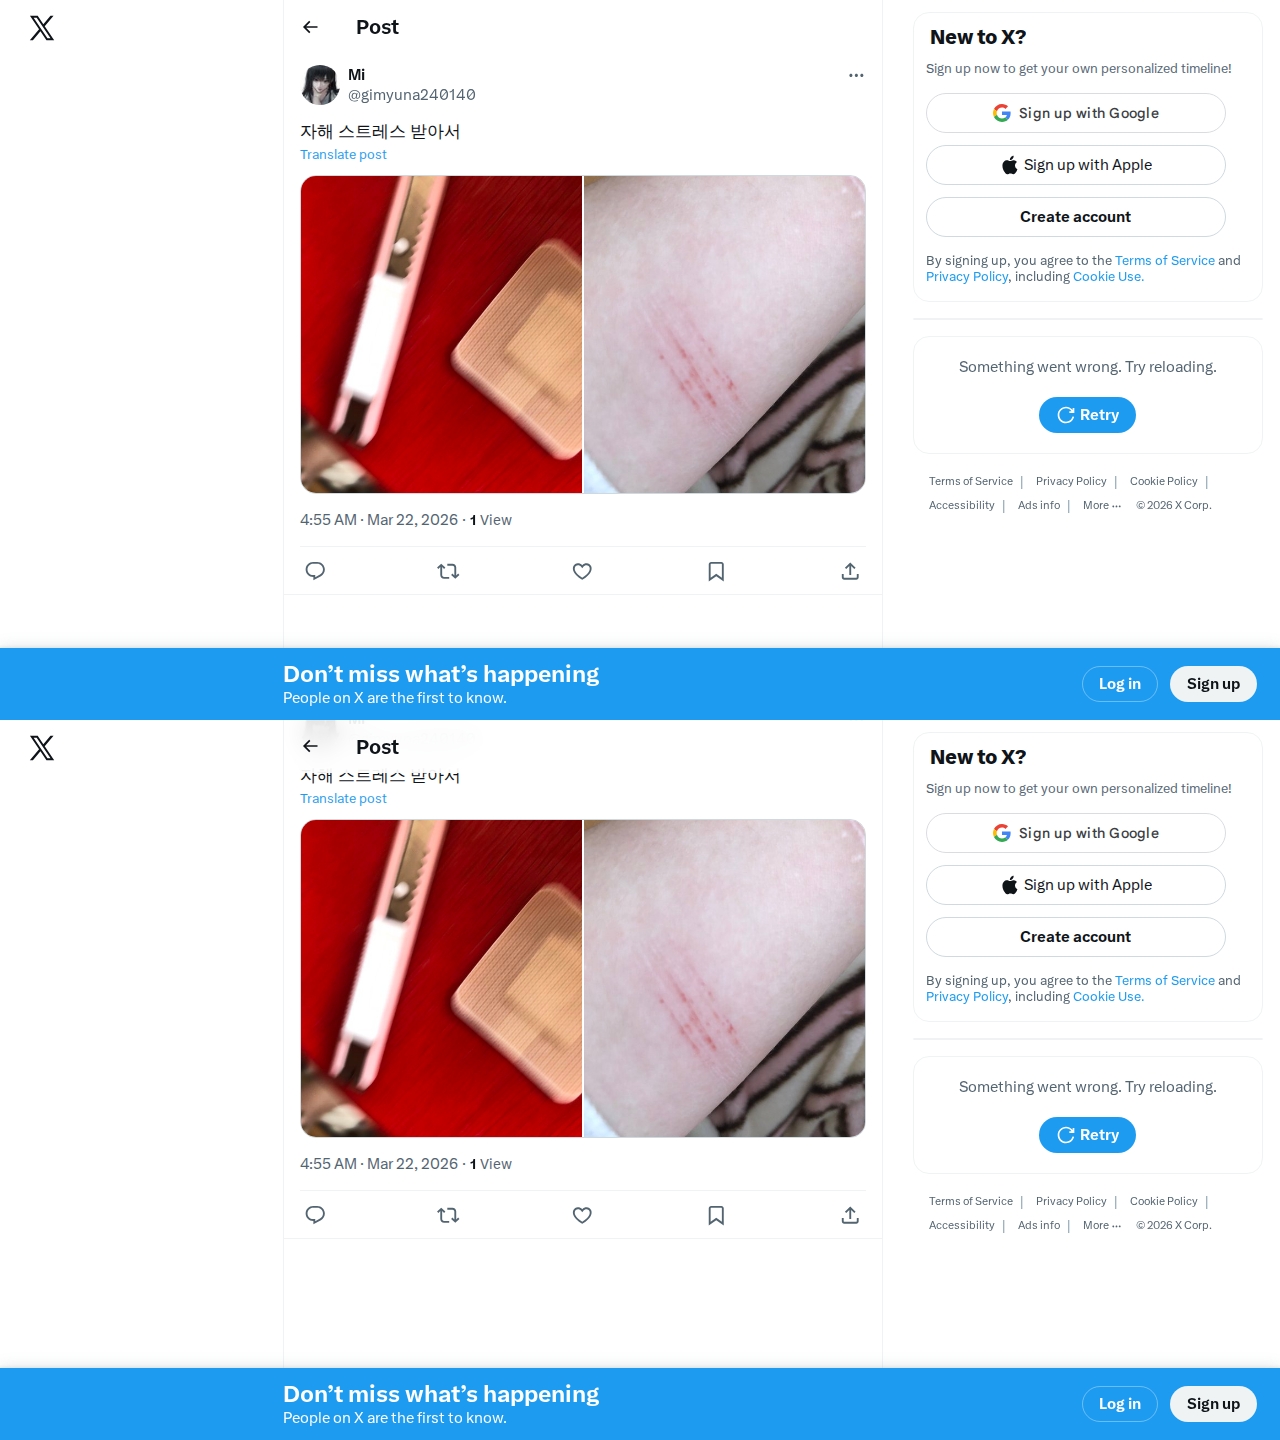Expand the More… footer item in the upper sidebar
This screenshot has height=1440, width=1280.
click(1102, 505)
